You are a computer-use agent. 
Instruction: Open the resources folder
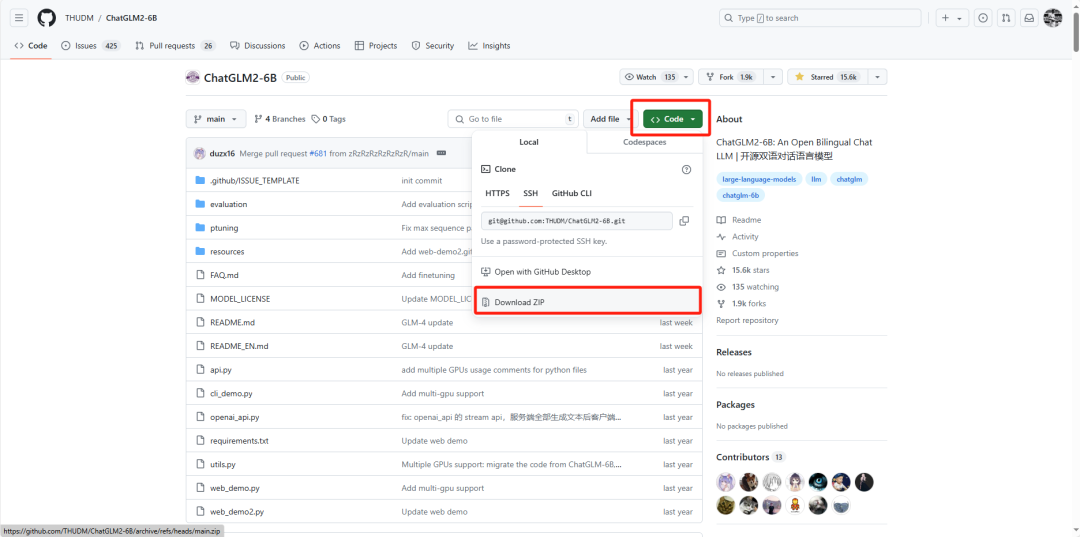(x=227, y=252)
